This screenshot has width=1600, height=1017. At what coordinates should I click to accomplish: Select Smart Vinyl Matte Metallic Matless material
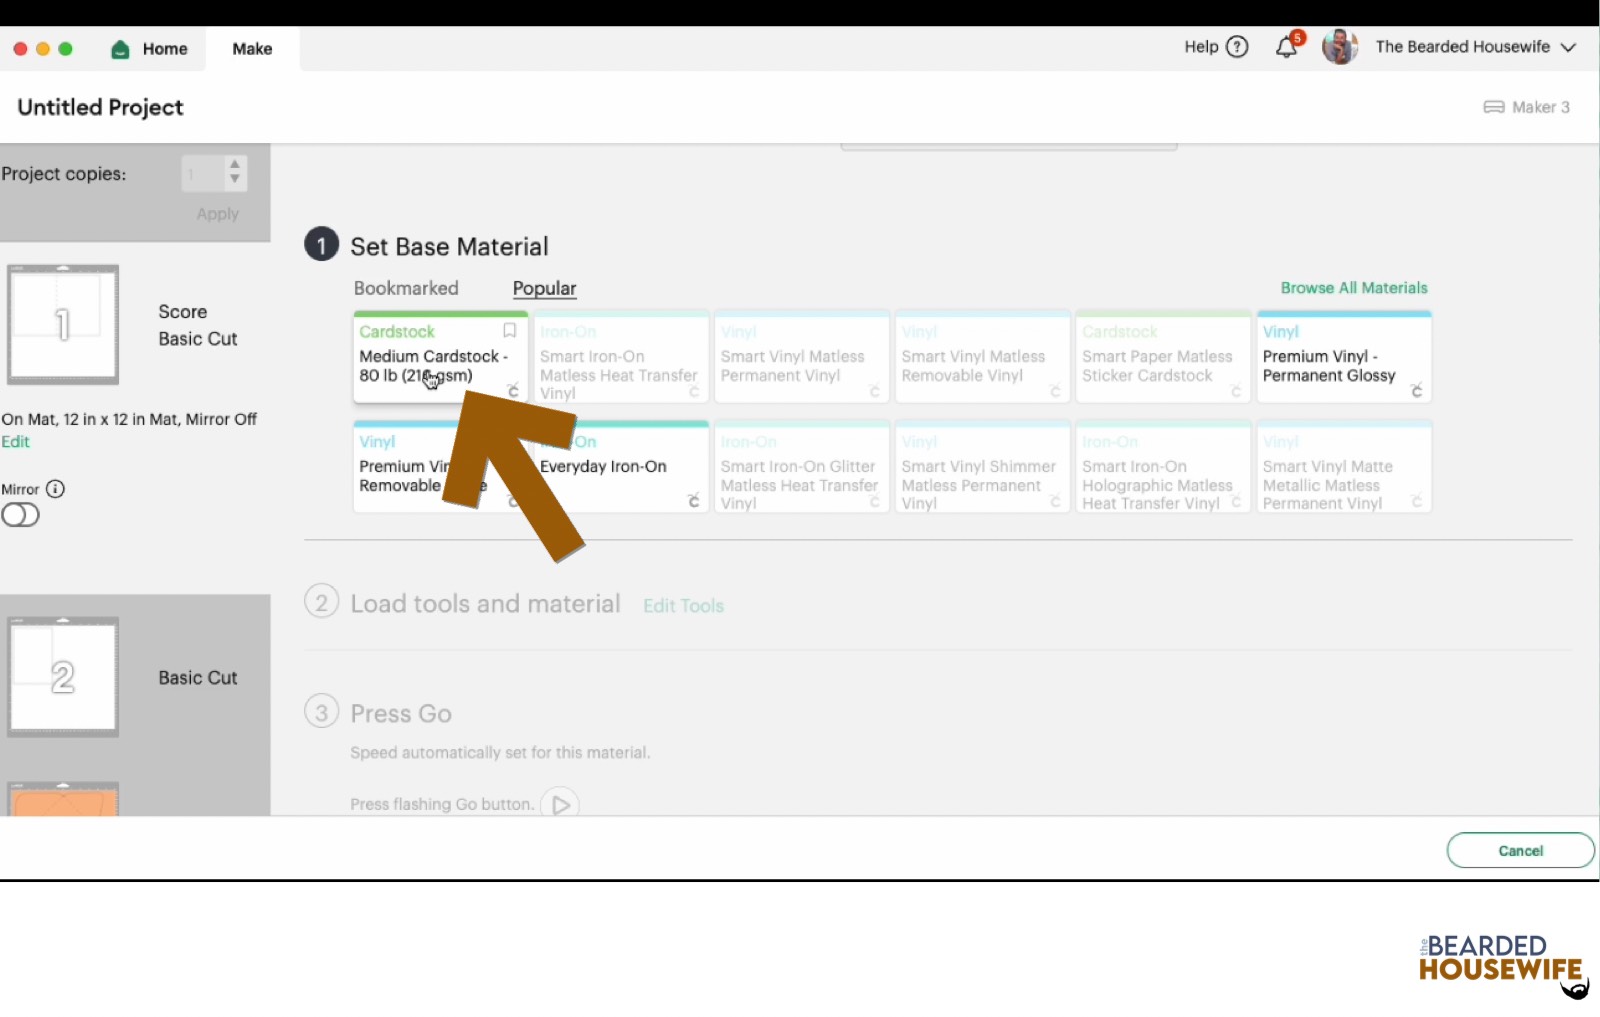click(1344, 467)
